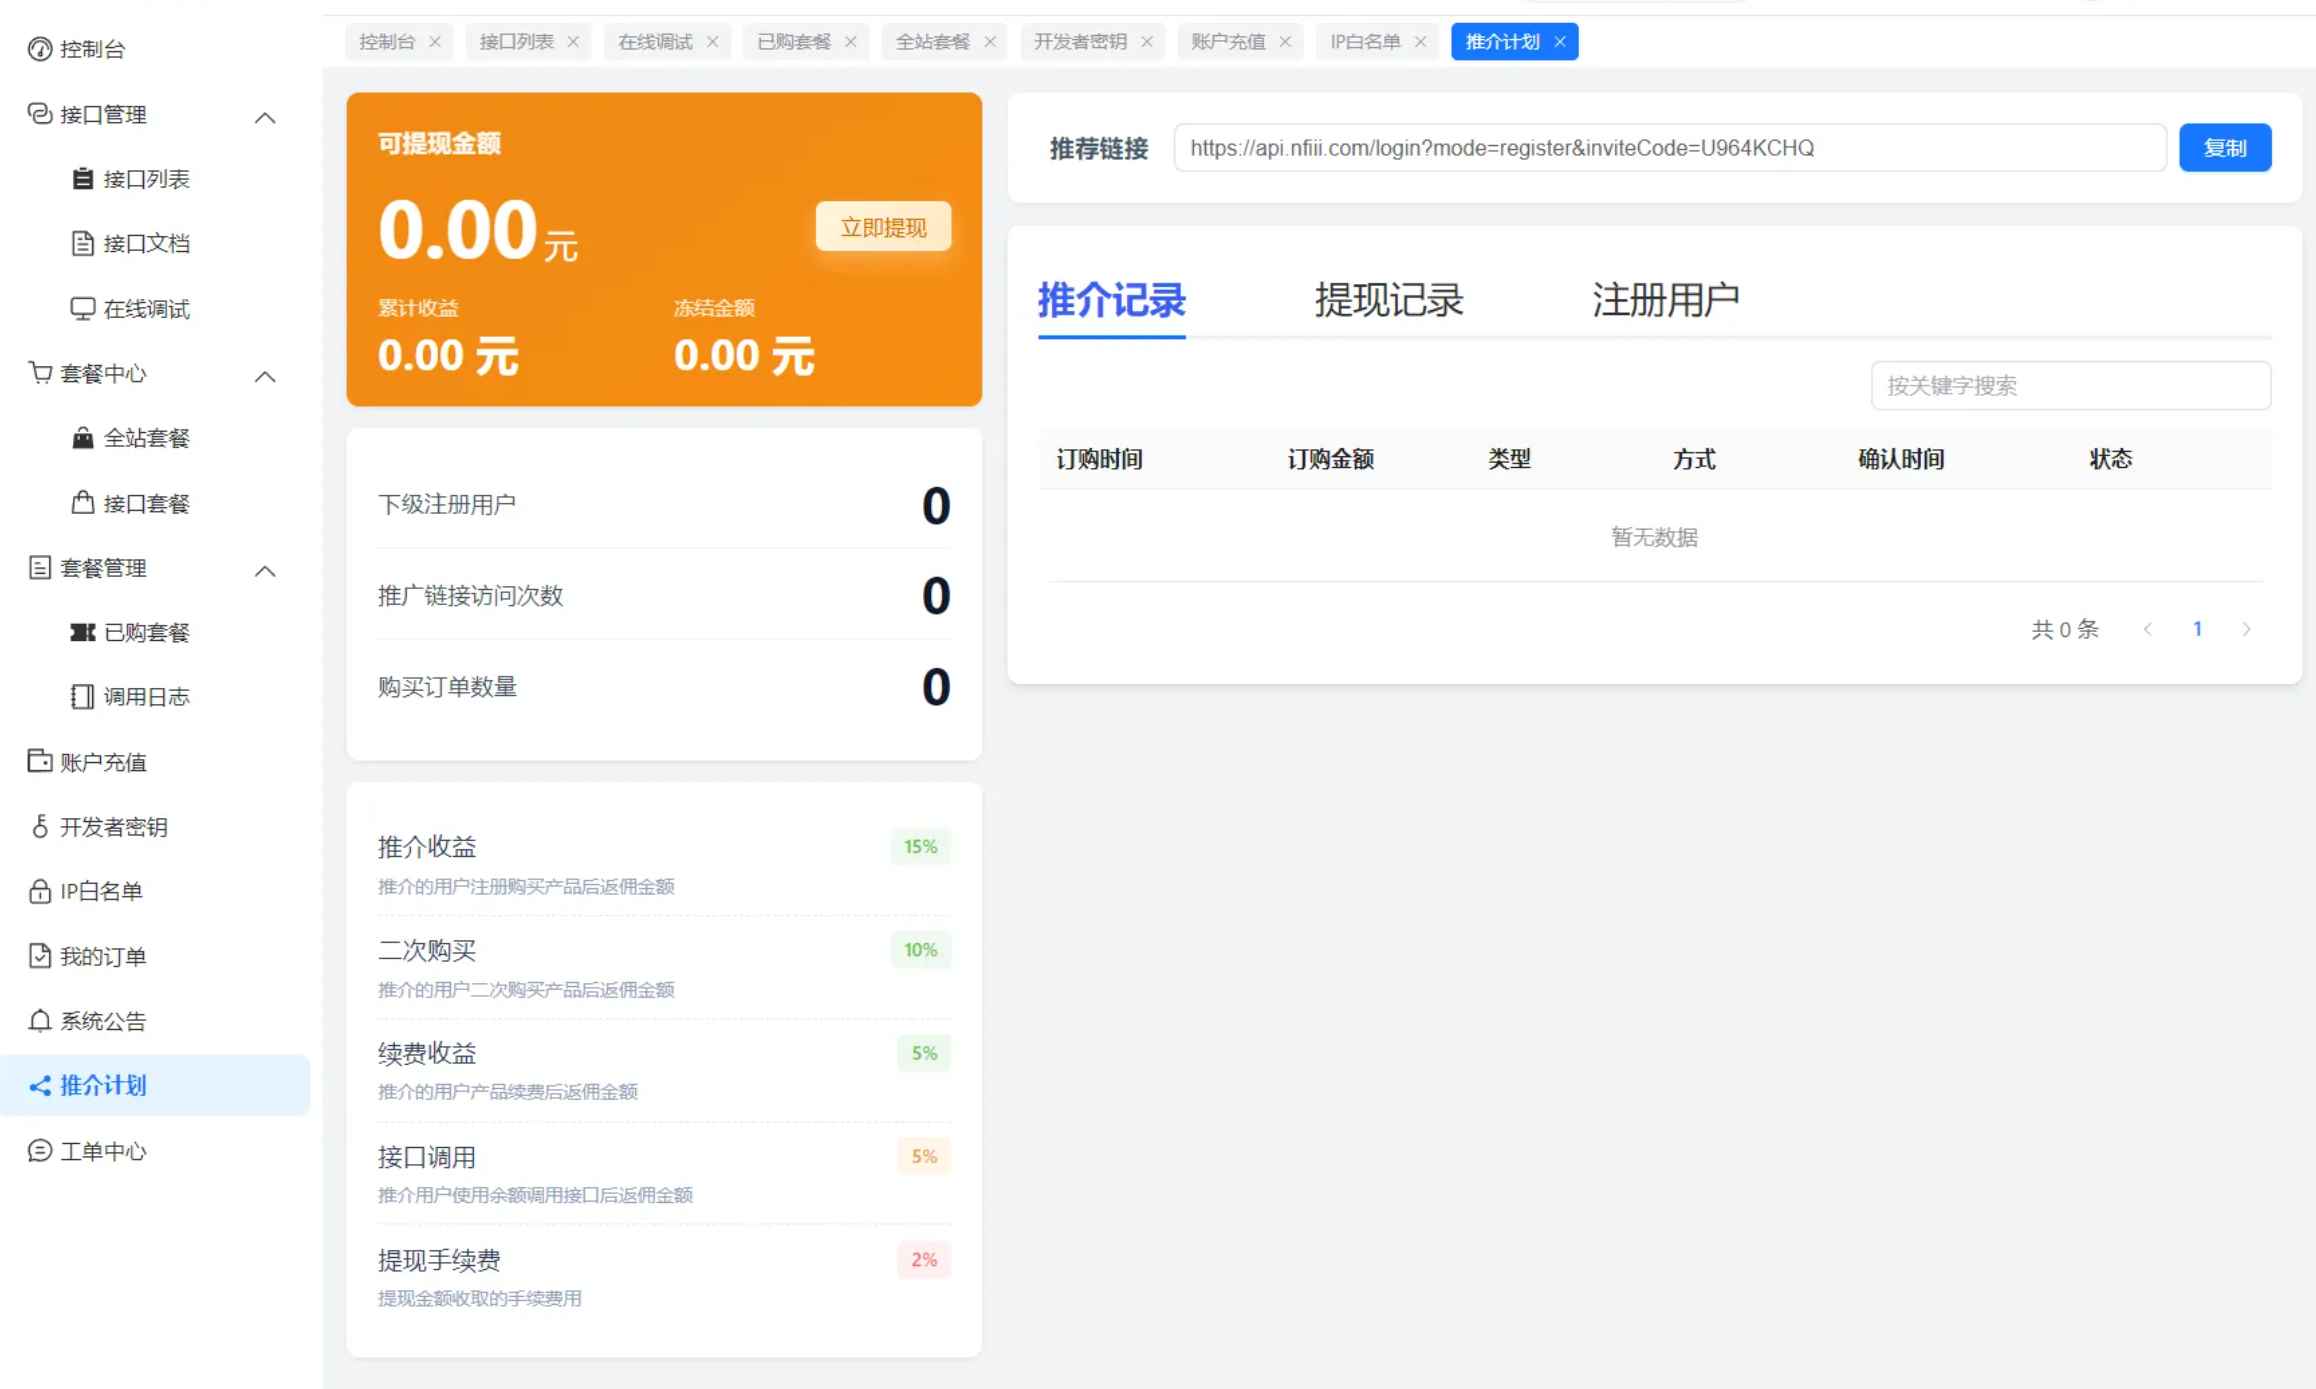
Task: Collapse the 套餐管理 sidebar section
Action: click(x=265, y=570)
